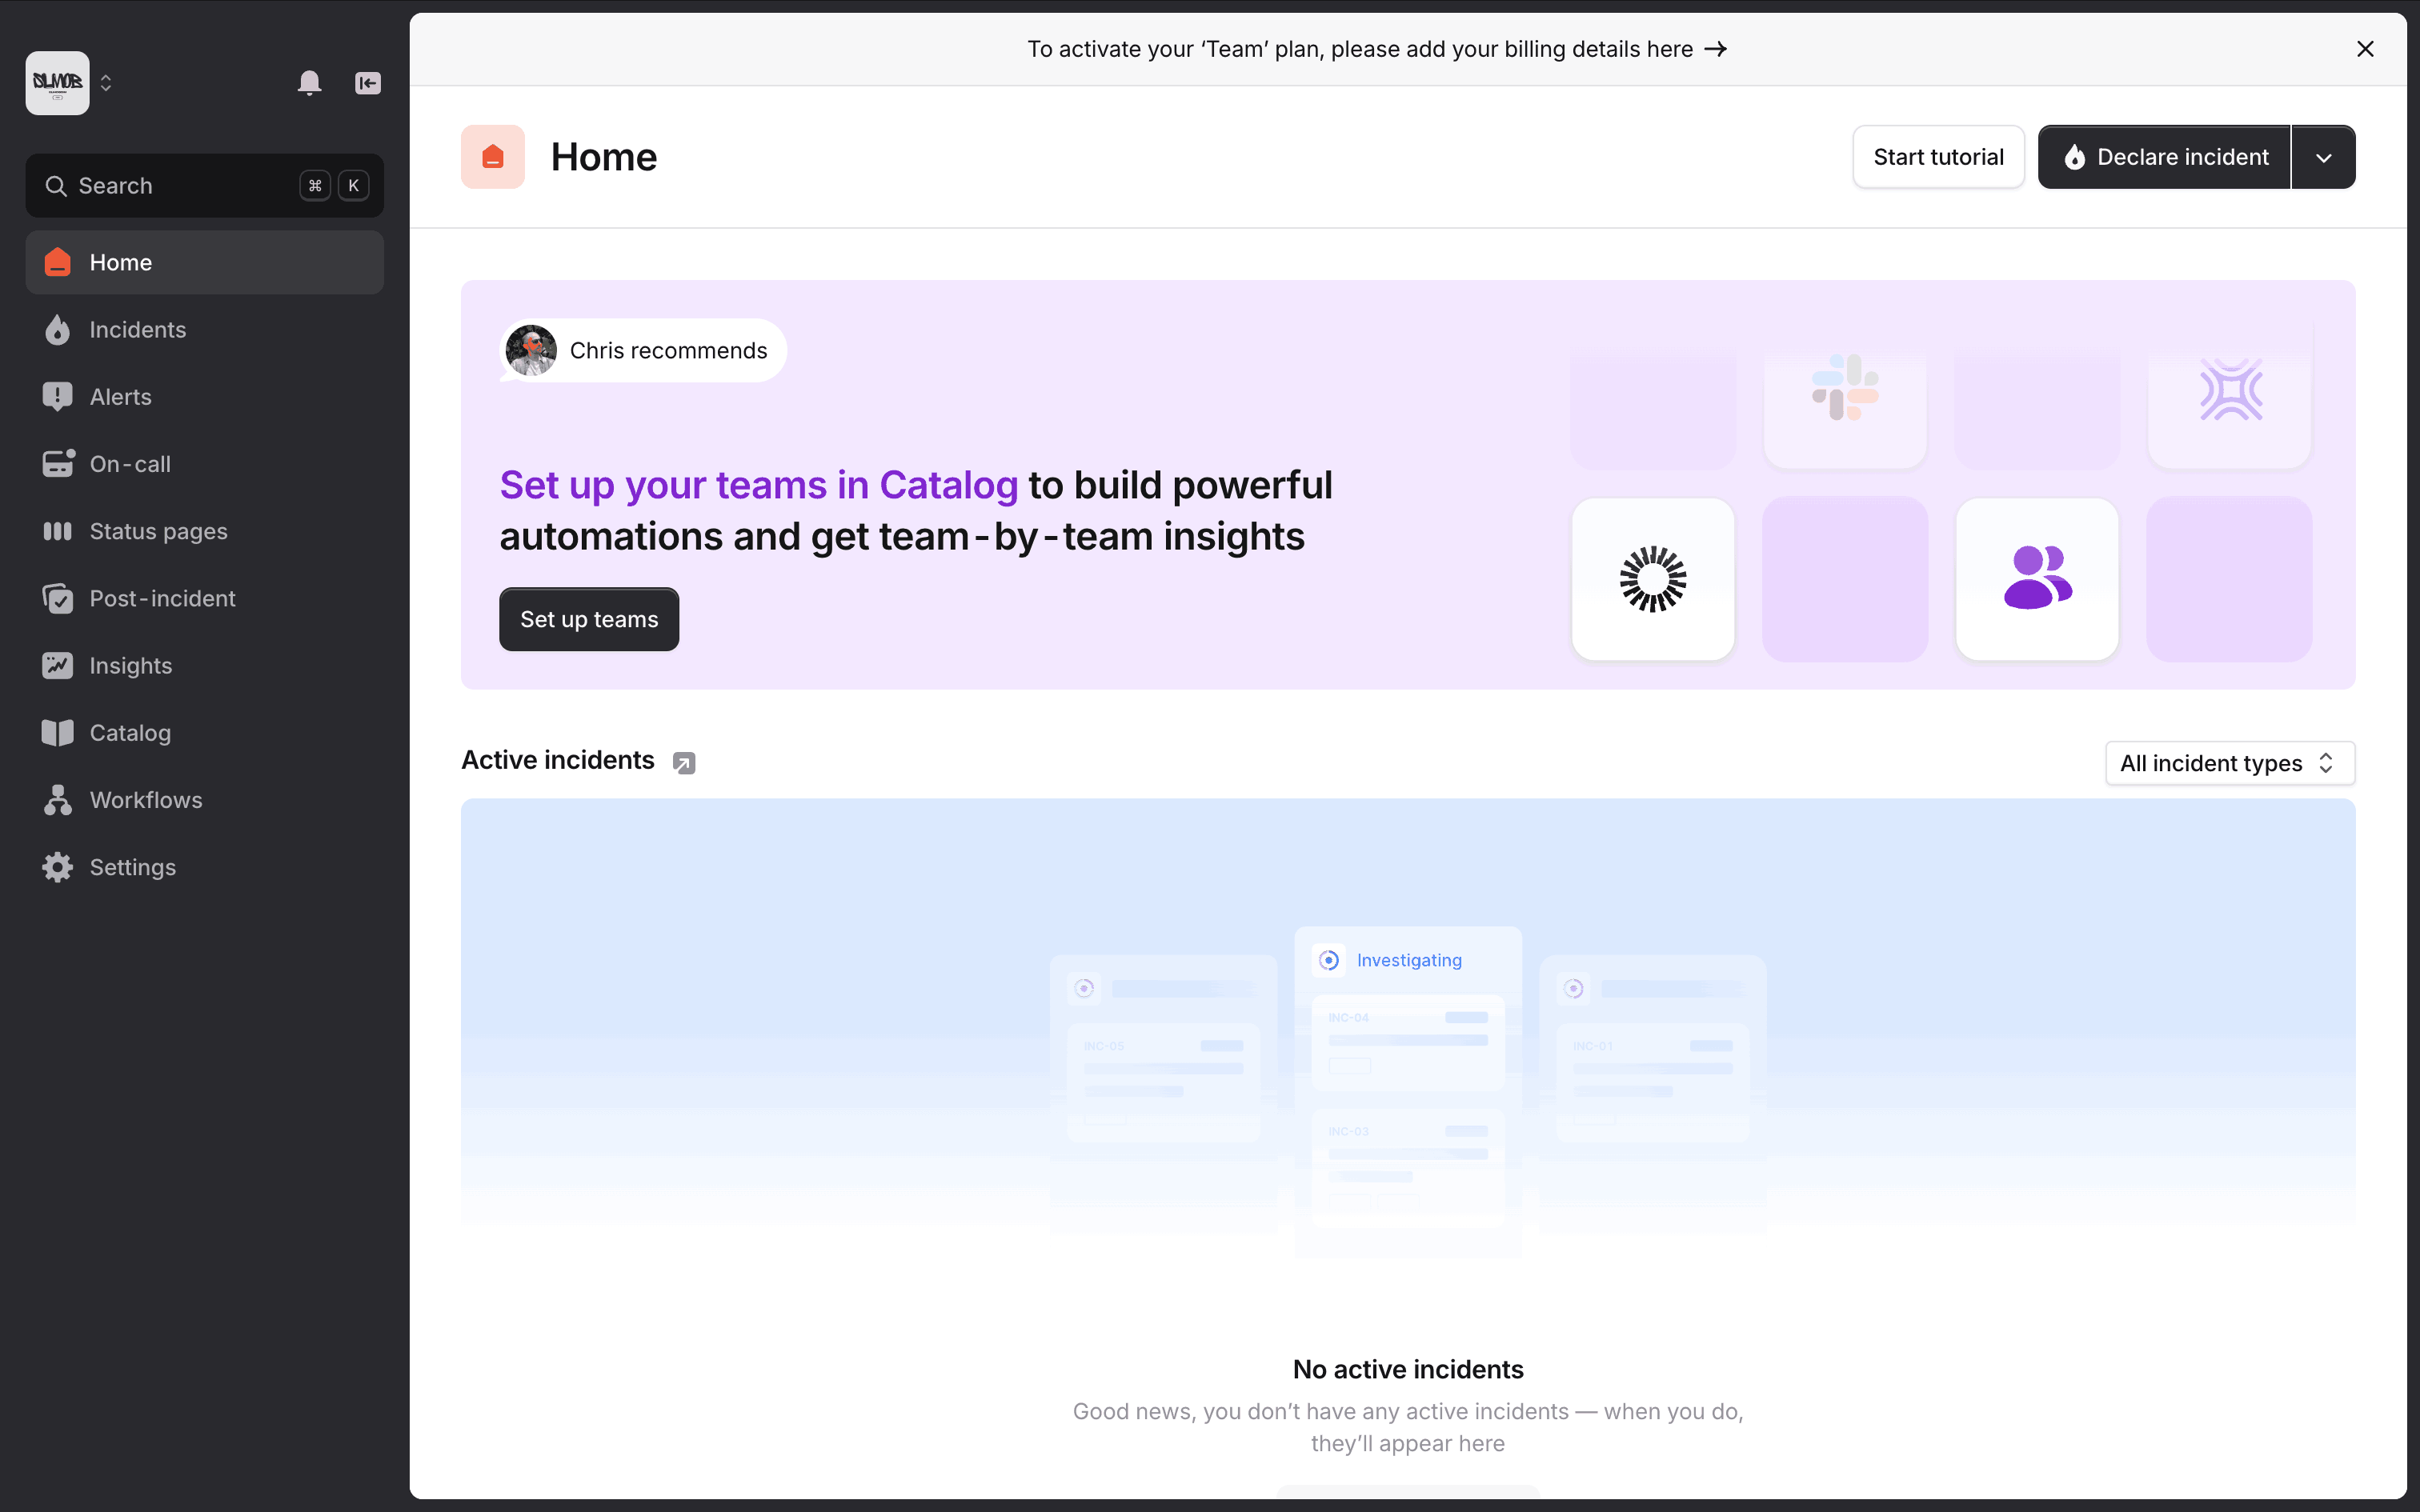
Task: Open Alerts from the sidebar icon
Action: tap(58, 397)
